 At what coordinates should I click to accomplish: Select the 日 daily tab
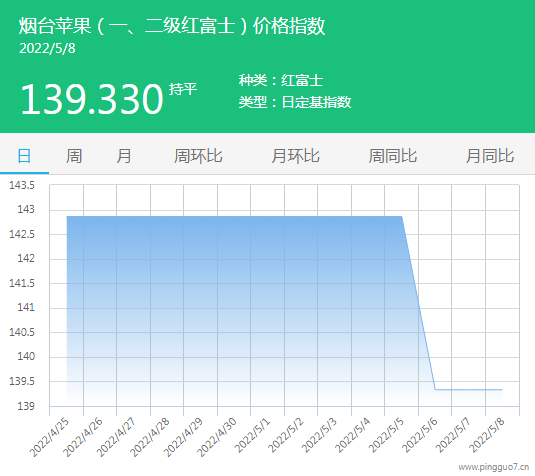24,156
